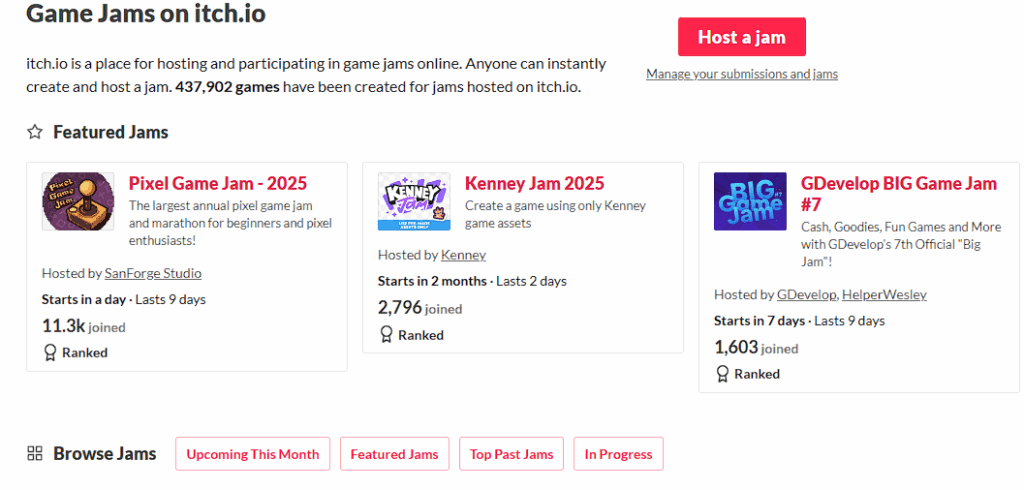Select the Upcoming This Month filter
Screen dimensions: 1024x490
pyautogui.click(x=252, y=454)
